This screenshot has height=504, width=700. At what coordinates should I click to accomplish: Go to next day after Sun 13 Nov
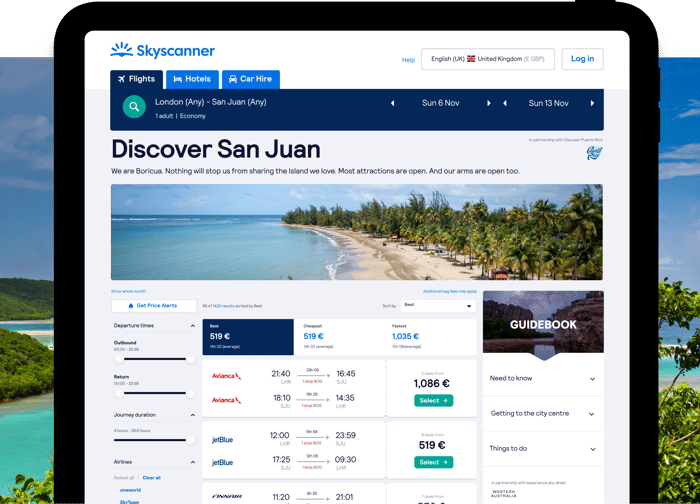click(592, 103)
